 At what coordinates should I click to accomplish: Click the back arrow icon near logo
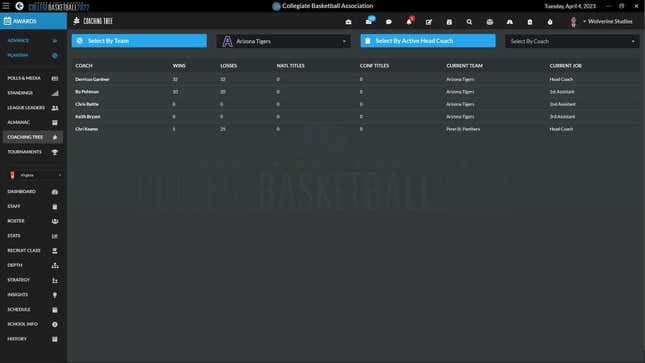19,6
